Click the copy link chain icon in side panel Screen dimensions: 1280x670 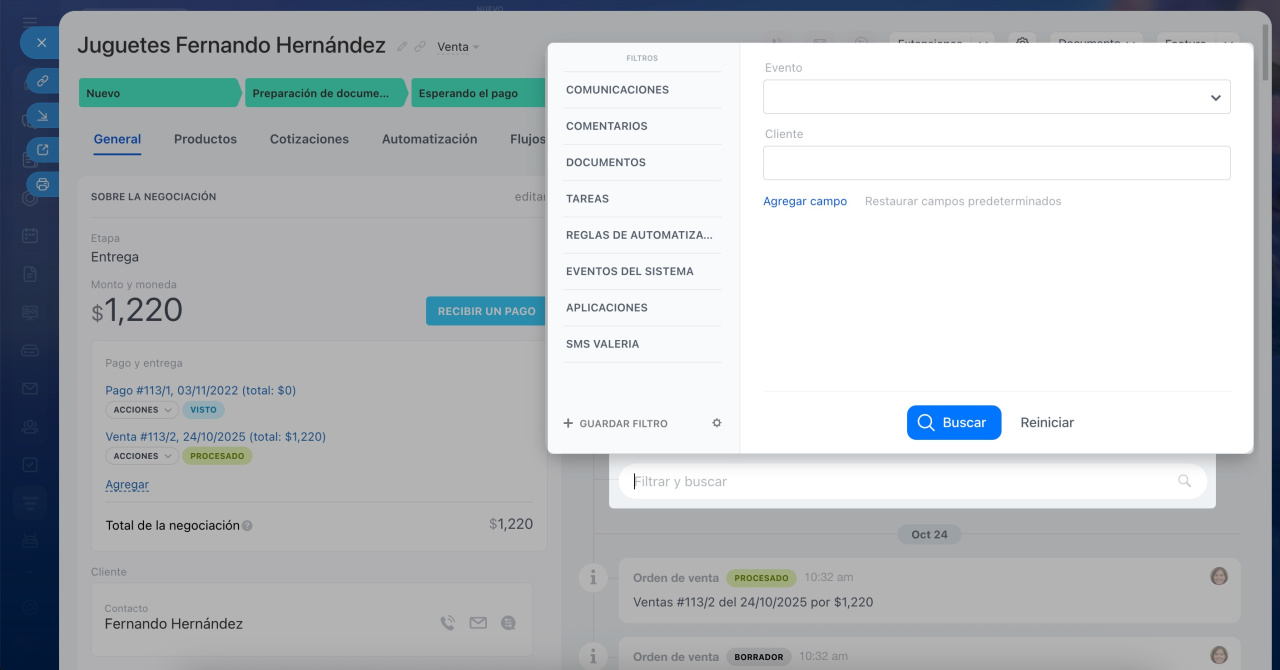[42, 80]
